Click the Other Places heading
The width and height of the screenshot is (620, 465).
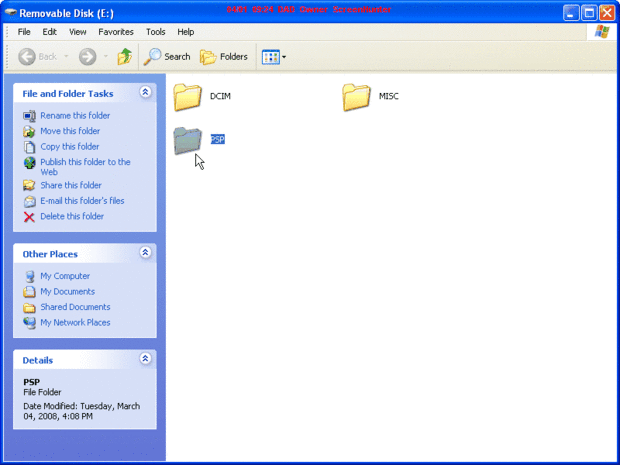point(50,254)
